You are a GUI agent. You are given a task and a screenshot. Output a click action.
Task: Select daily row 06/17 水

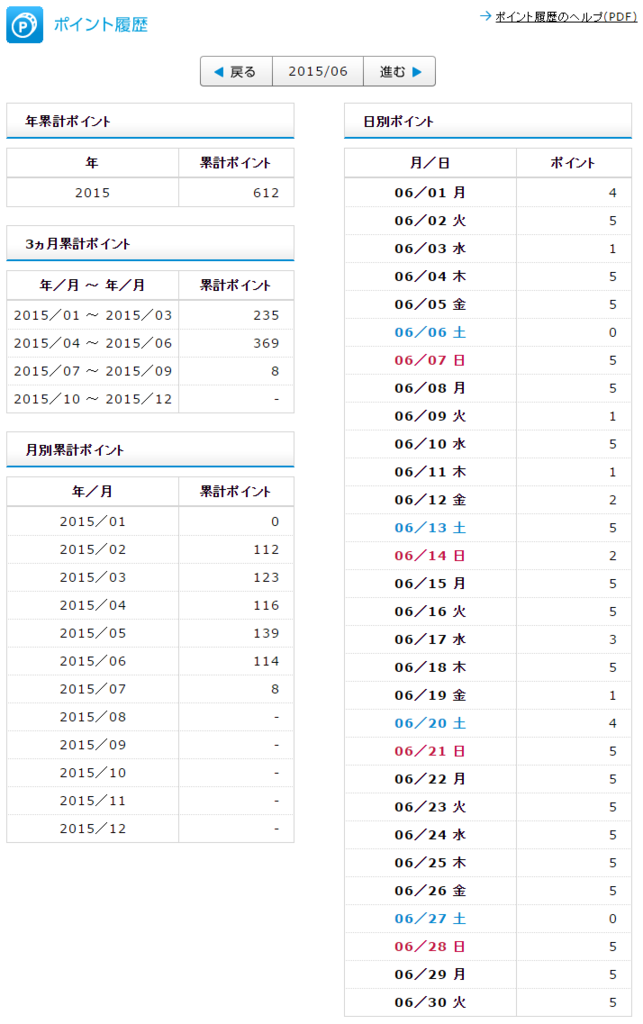488,639
